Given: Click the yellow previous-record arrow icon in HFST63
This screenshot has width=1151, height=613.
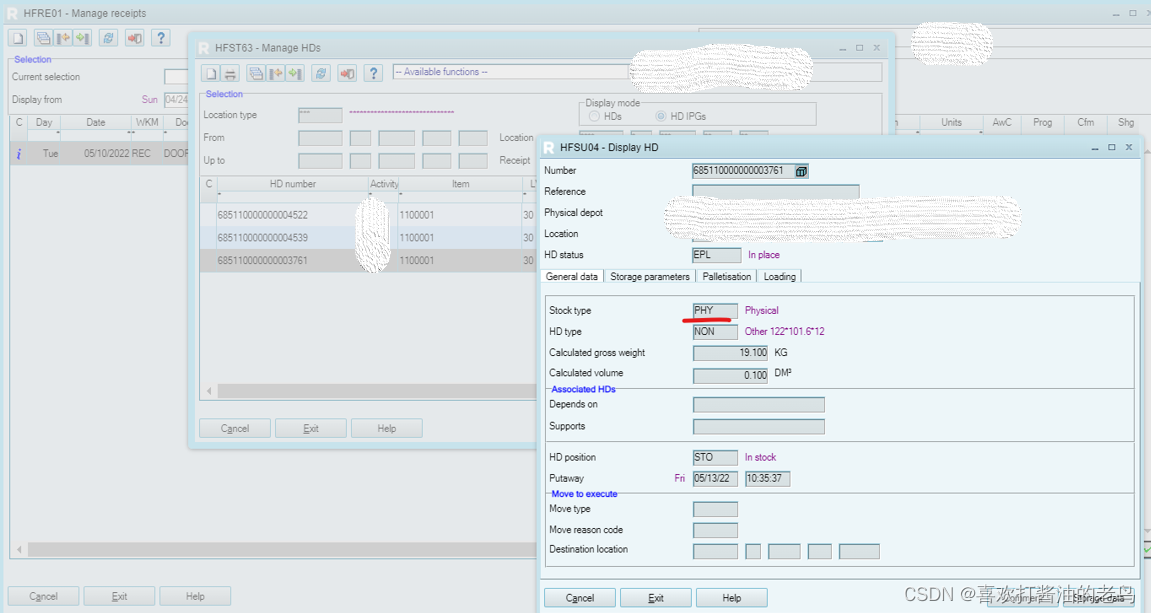Looking at the screenshot, I should (276, 73).
